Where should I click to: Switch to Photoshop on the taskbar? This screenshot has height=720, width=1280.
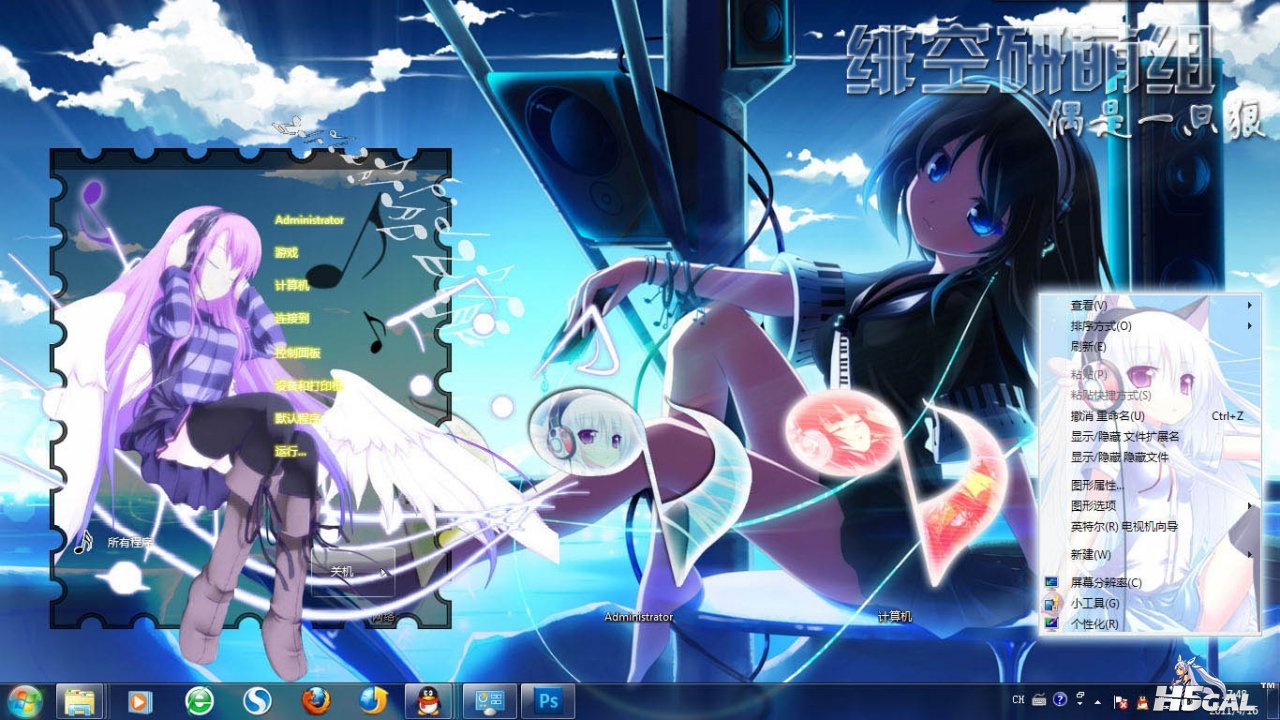pyautogui.click(x=548, y=701)
